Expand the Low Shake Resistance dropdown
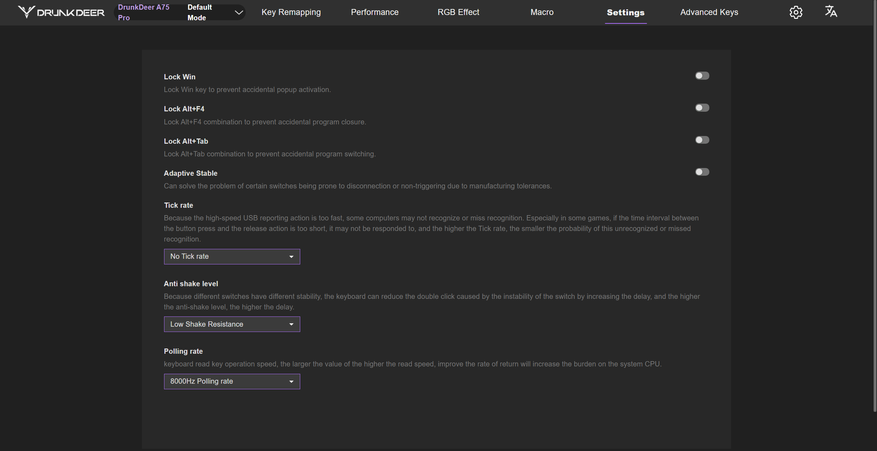The image size is (877, 451). 232,324
